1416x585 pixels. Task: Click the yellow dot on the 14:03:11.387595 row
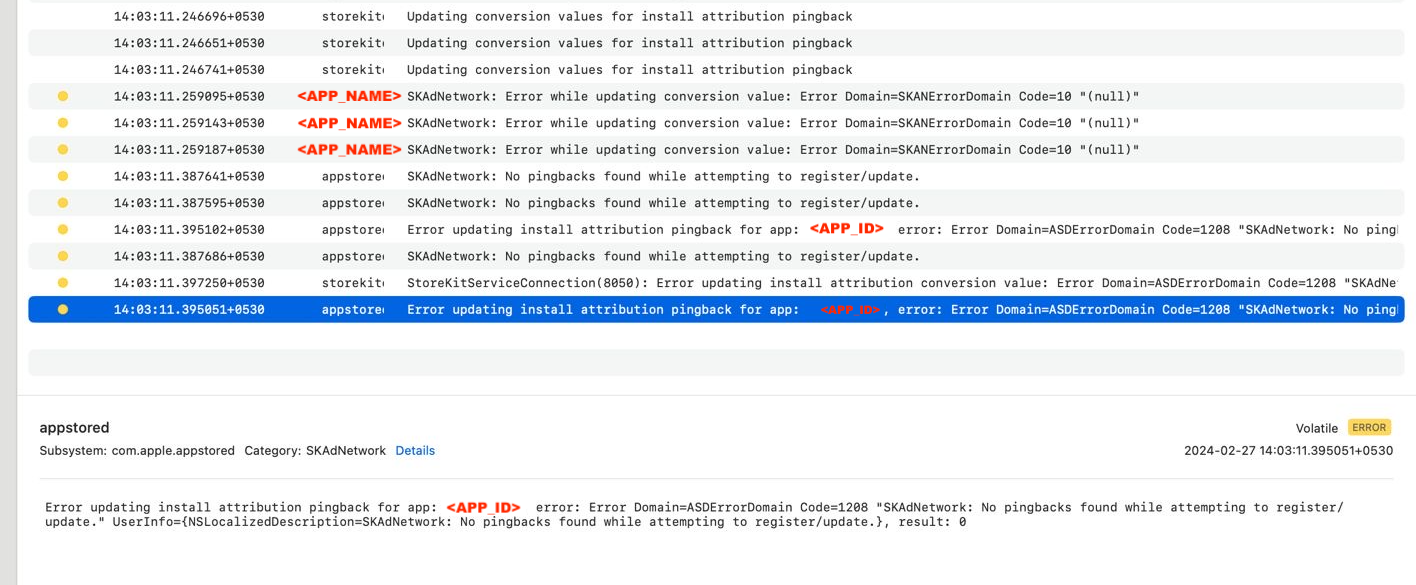coord(62,203)
